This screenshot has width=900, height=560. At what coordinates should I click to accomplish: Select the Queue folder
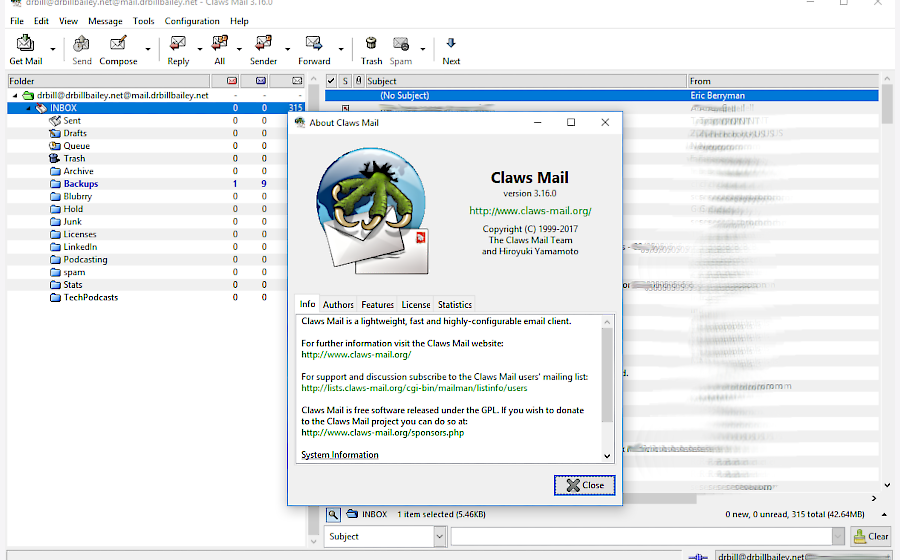click(76, 146)
